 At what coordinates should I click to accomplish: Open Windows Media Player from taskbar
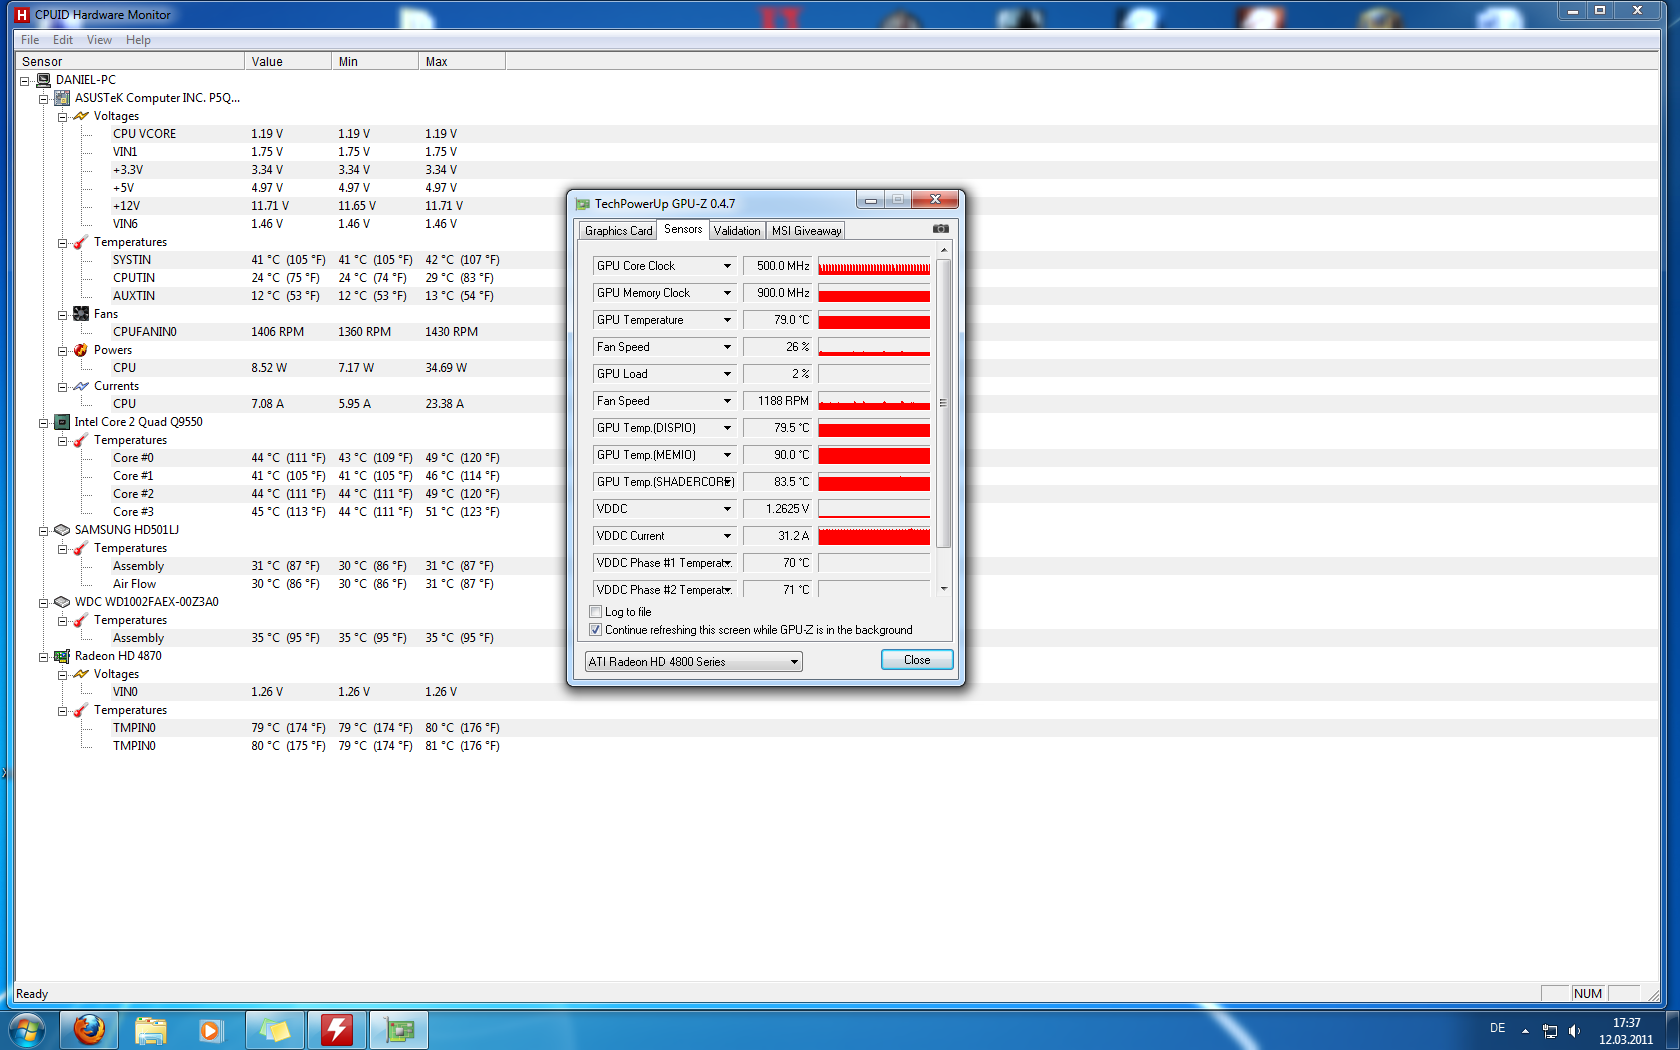pyautogui.click(x=210, y=1030)
